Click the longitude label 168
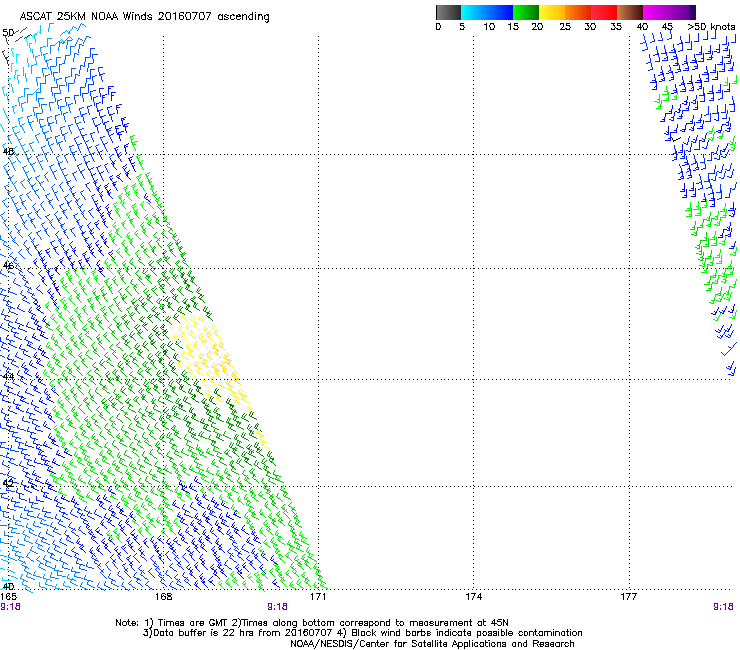This screenshot has width=740, height=650. [x=163, y=597]
